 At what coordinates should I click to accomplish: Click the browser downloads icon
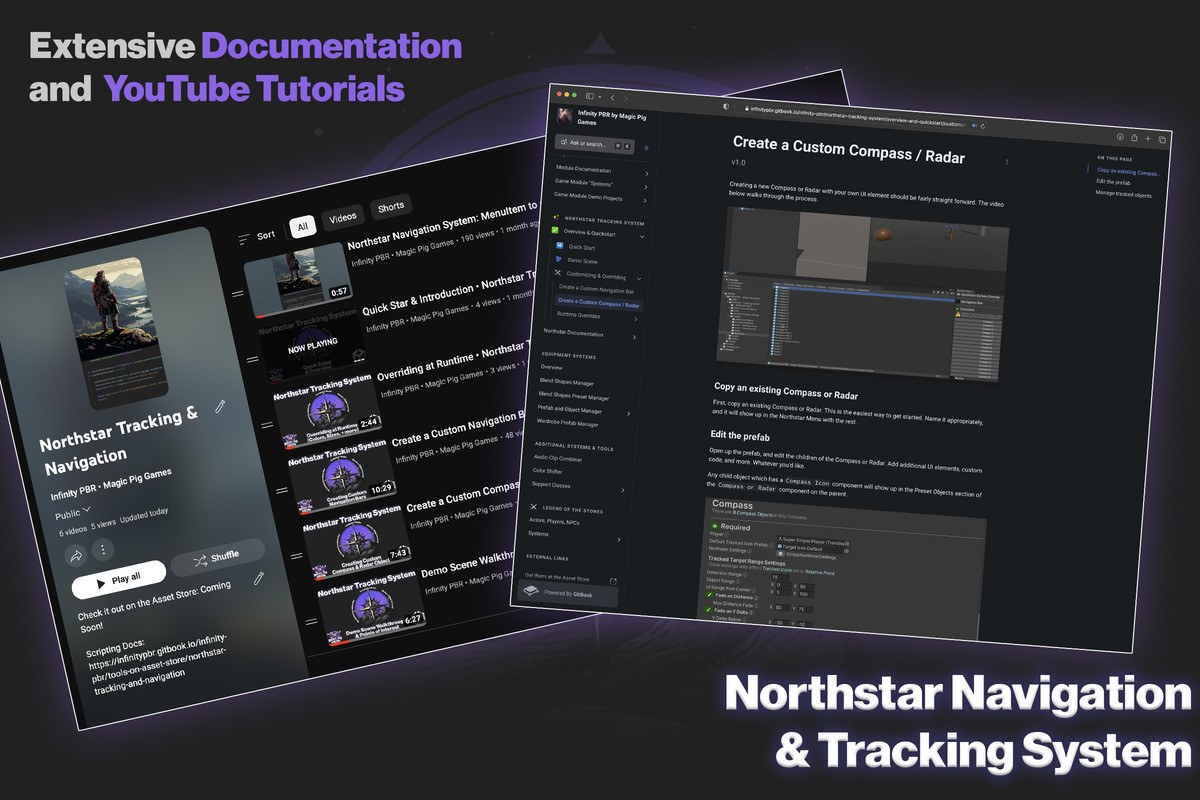coord(1119,136)
